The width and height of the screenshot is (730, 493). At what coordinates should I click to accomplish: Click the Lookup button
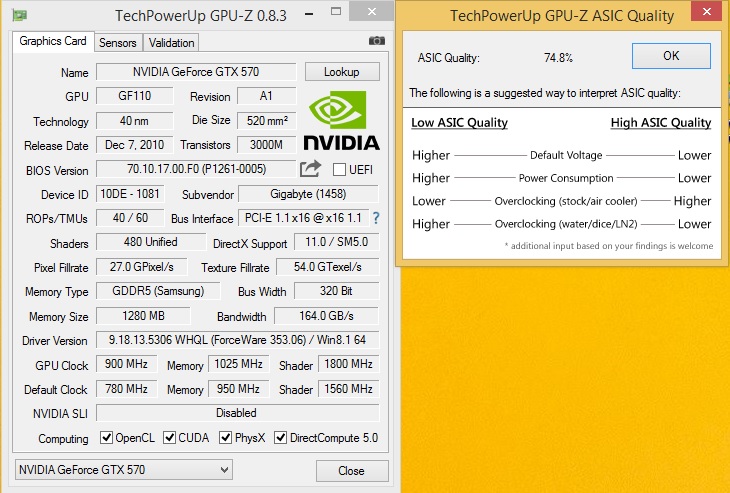pos(342,72)
